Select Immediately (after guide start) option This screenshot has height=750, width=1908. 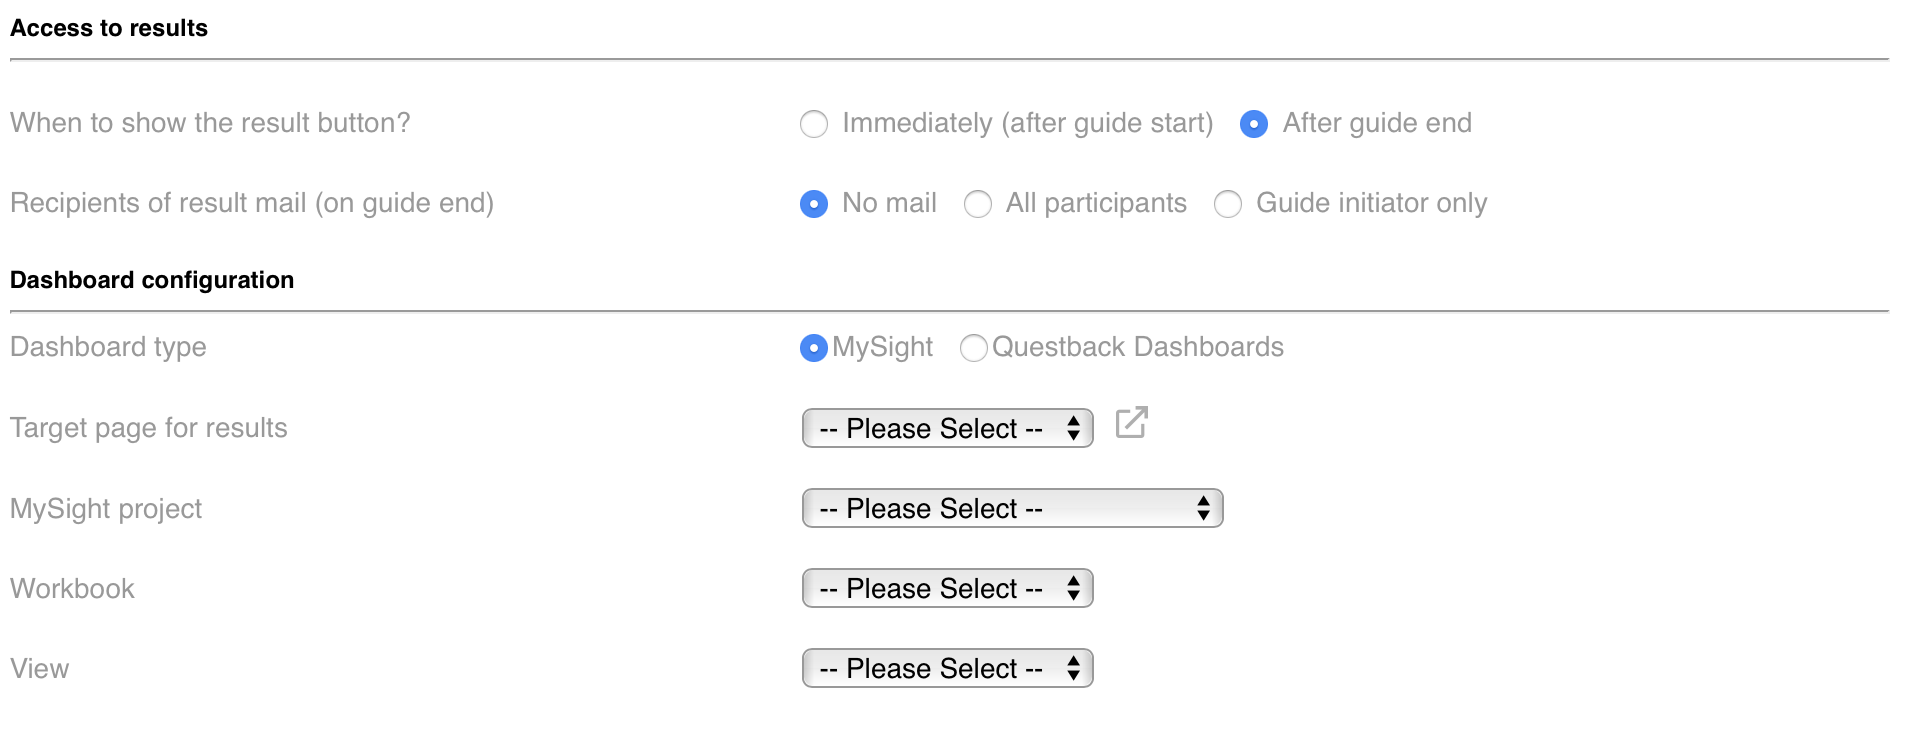click(814, 124)
